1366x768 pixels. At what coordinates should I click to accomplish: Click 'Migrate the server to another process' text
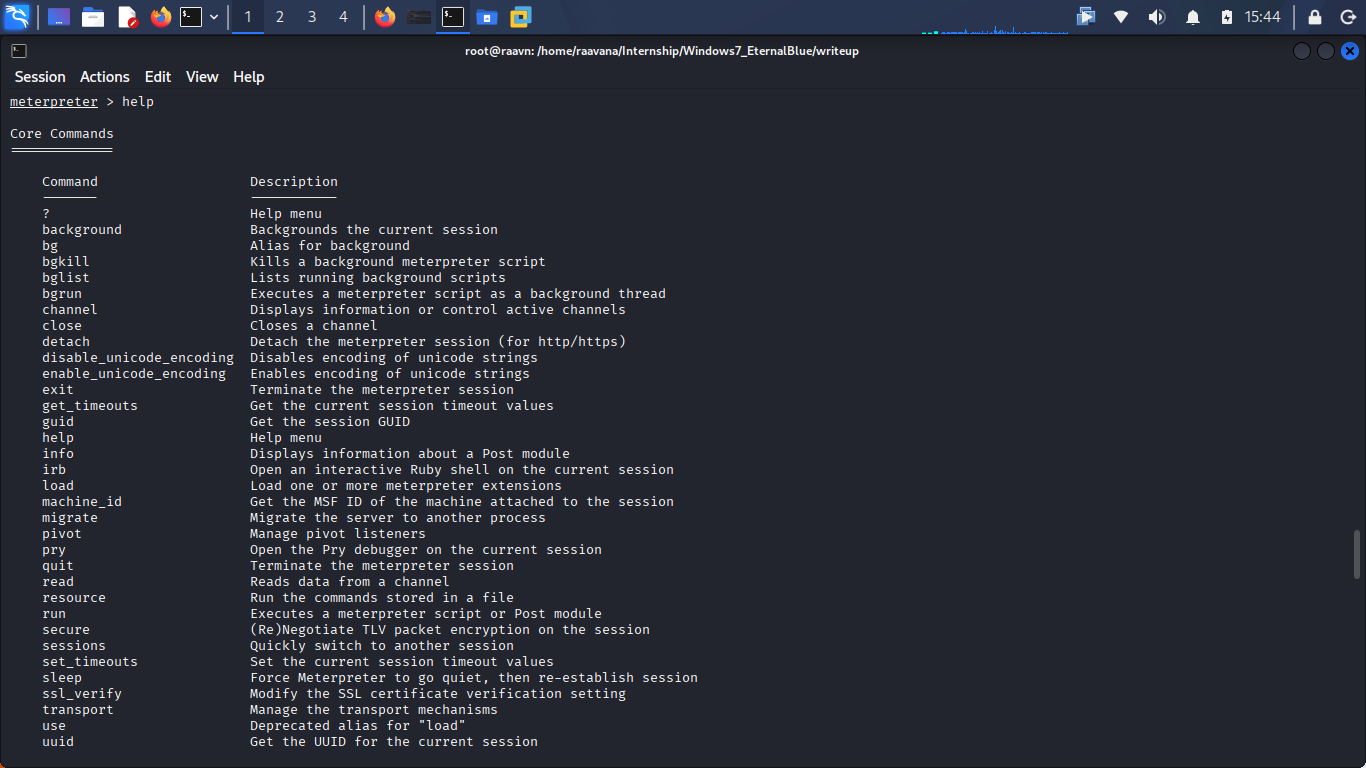point(398,518)
